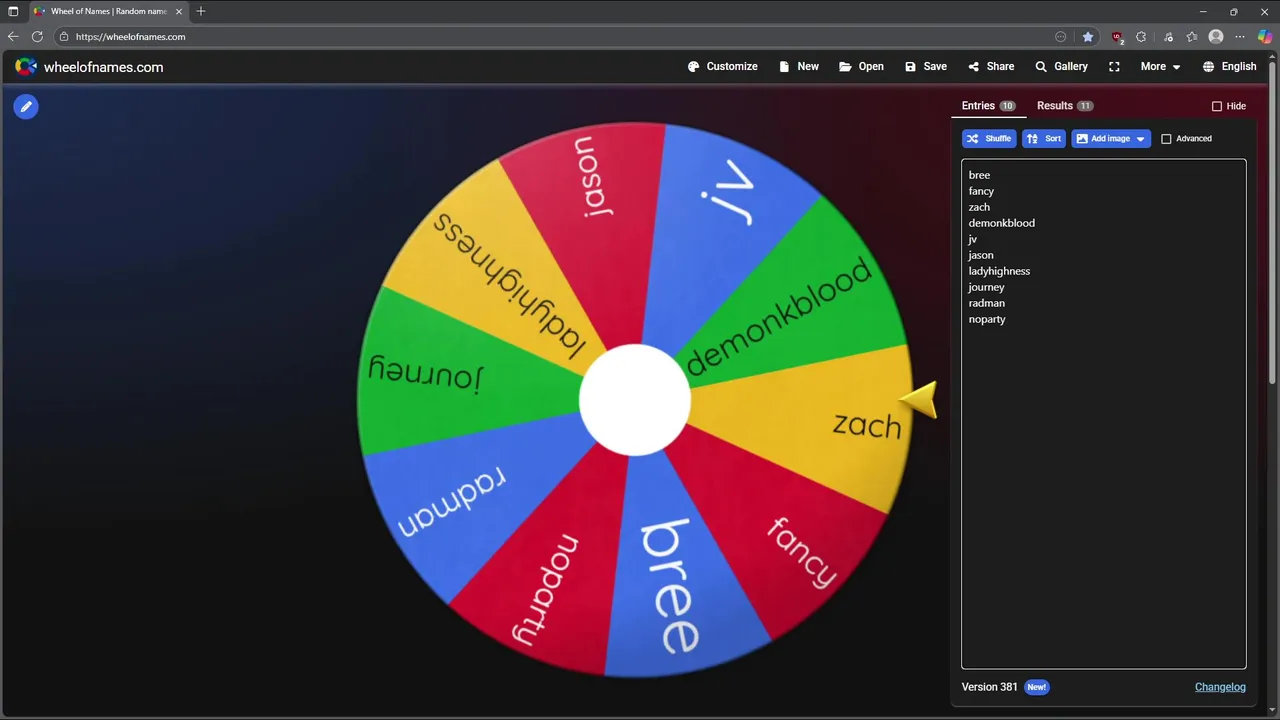Viewport: 1280px width, 720px height.
Task: Share the wheel
Action: coord(991,67)
